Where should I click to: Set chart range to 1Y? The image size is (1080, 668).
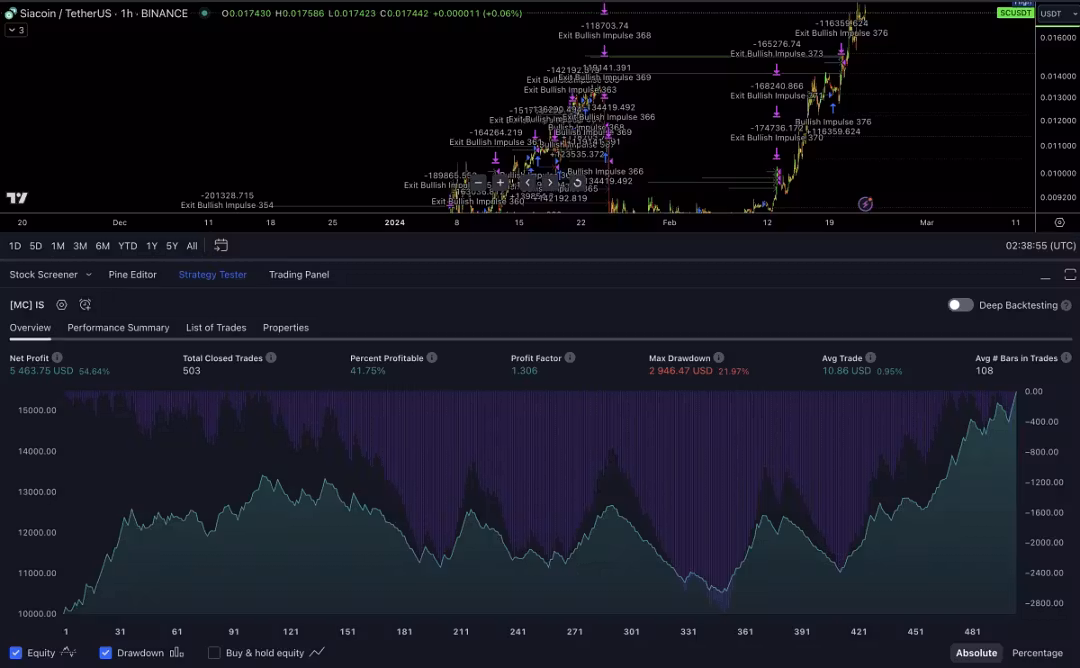coord(152,245)
